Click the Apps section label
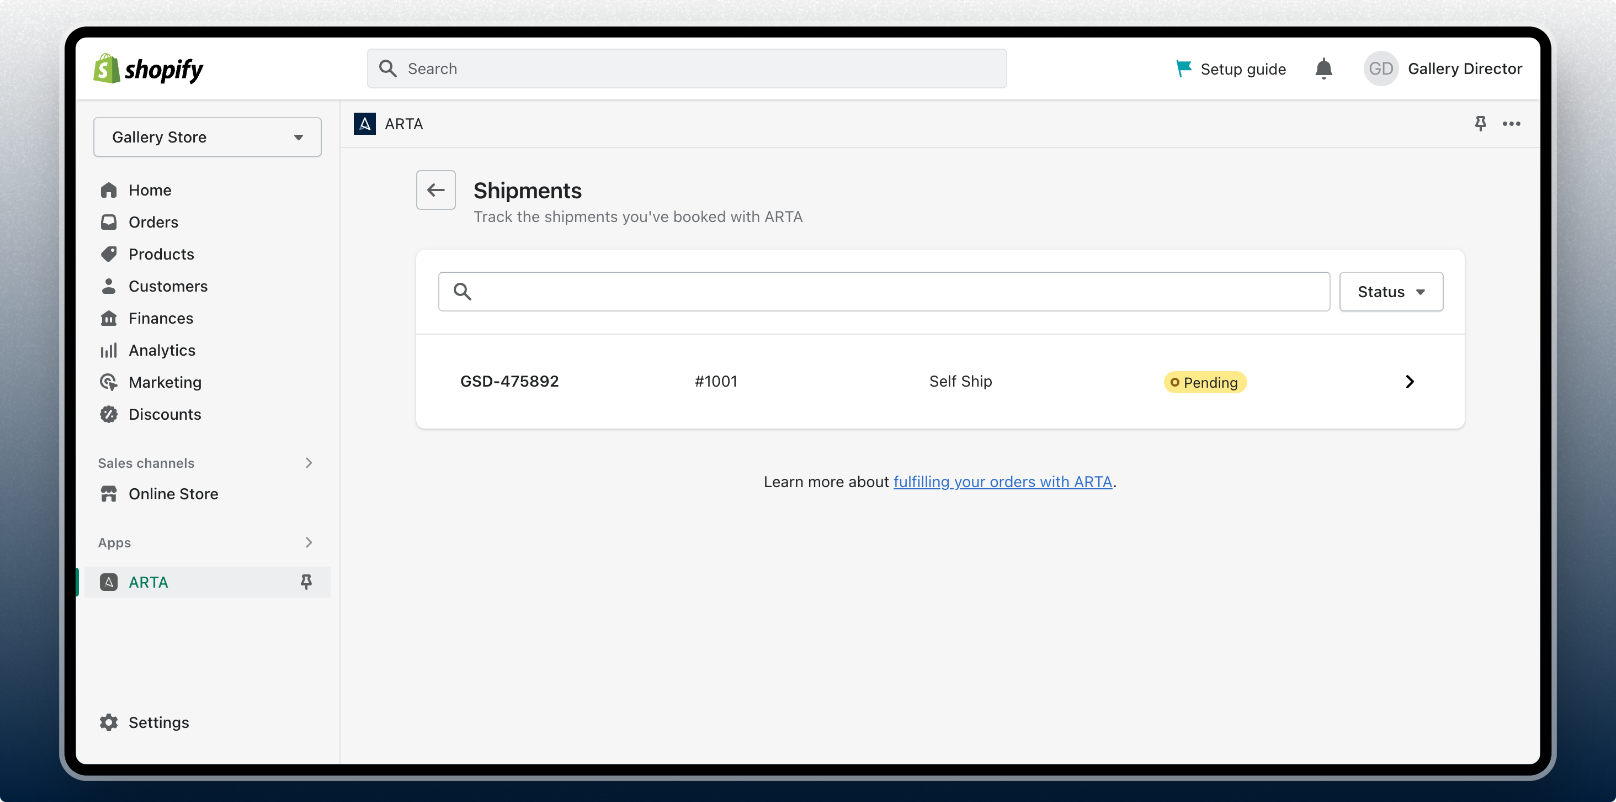 click(x=114, y=542)
